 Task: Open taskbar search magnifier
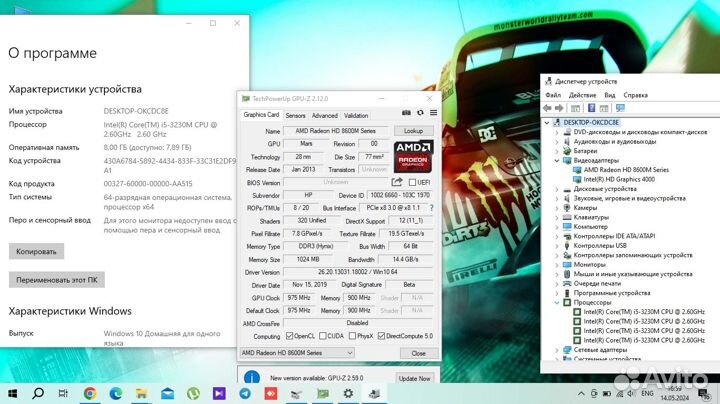point(38,393)
